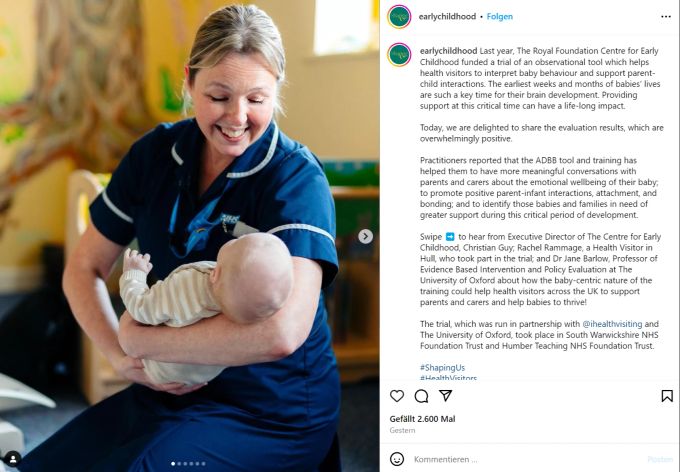Open the emoji picker smiley icon
Screen dimensions: 680x472
[x=397, y=459]
